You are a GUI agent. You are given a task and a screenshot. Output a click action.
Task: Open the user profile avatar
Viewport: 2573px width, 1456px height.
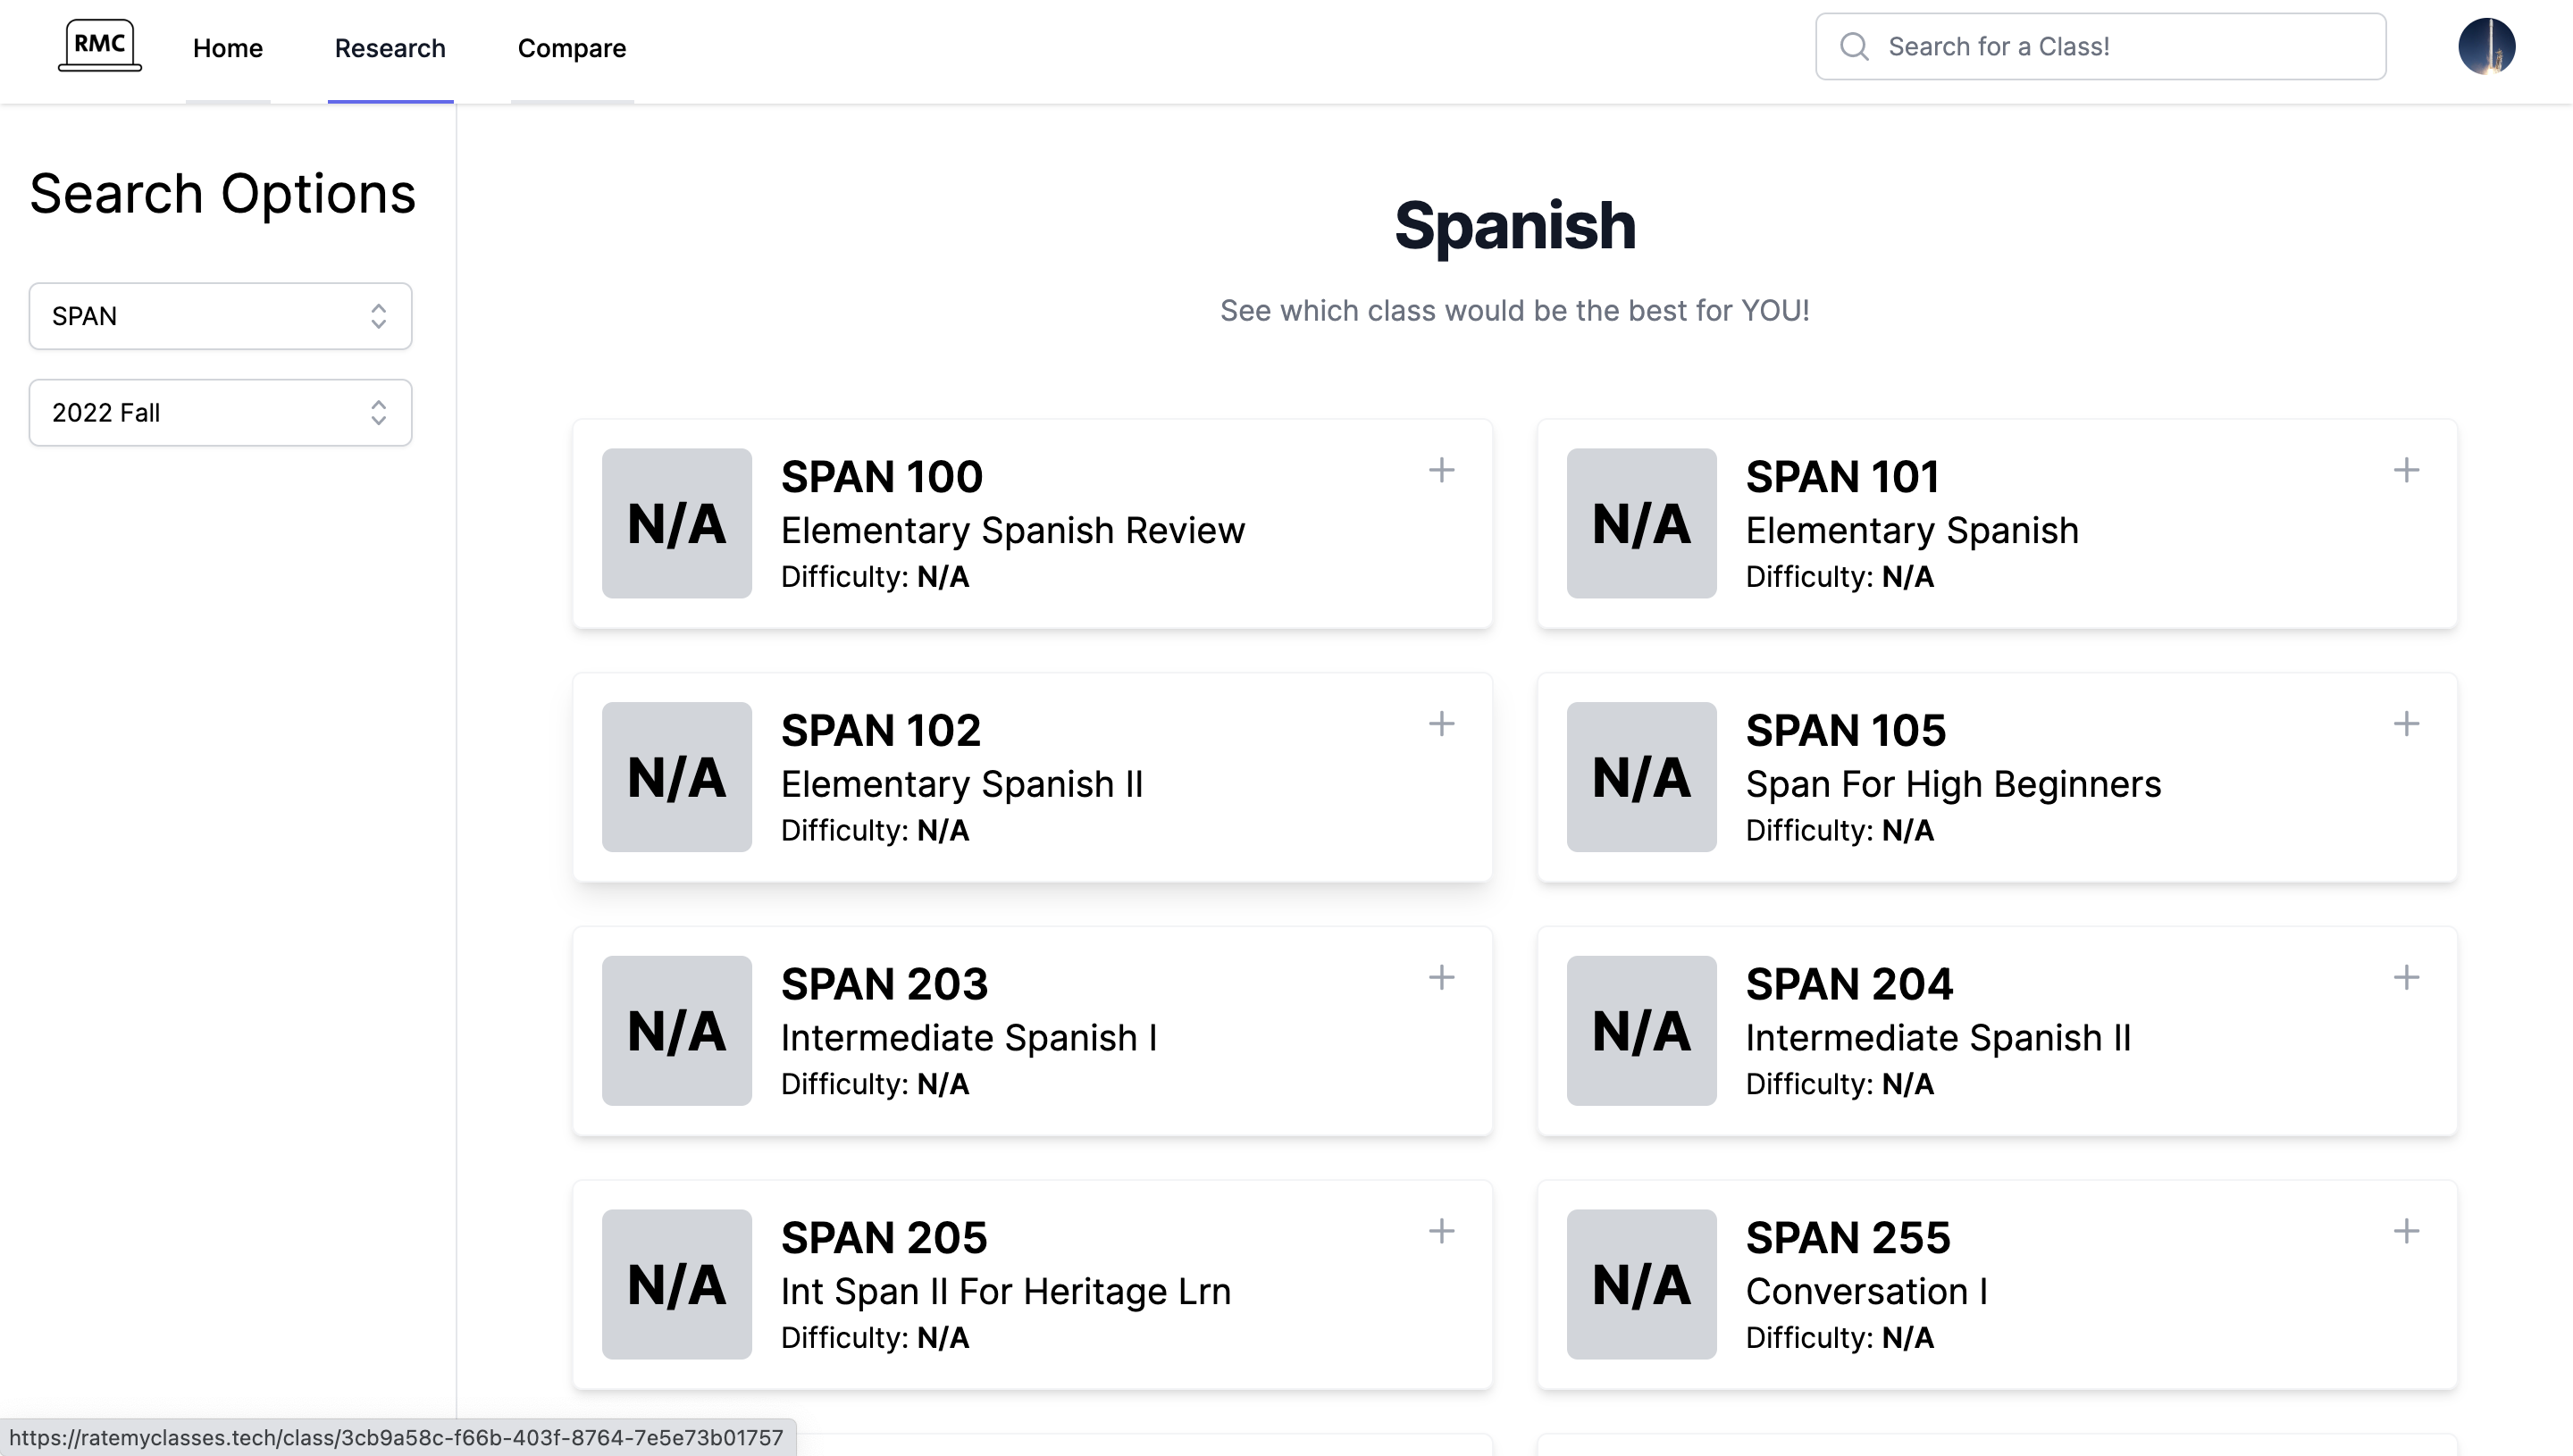(2486, 47)
